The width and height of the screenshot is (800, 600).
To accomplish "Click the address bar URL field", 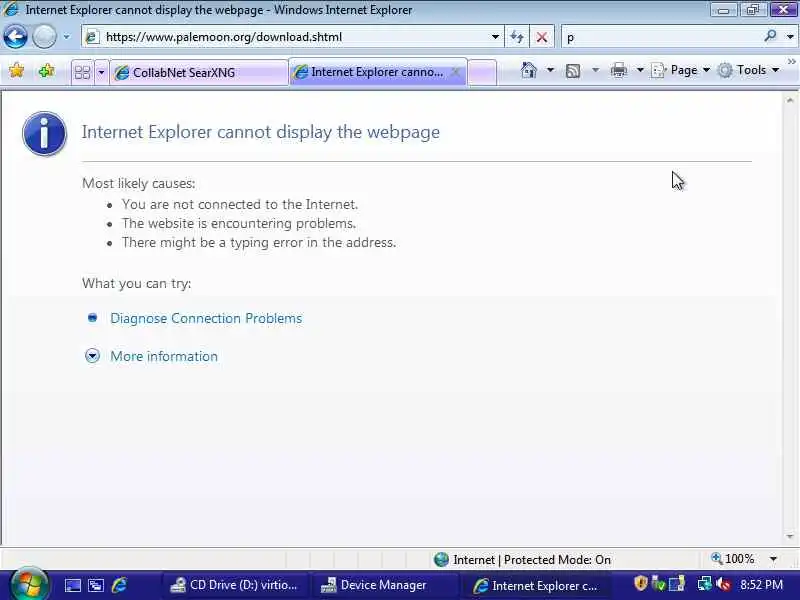I will (x=286, y=37).
